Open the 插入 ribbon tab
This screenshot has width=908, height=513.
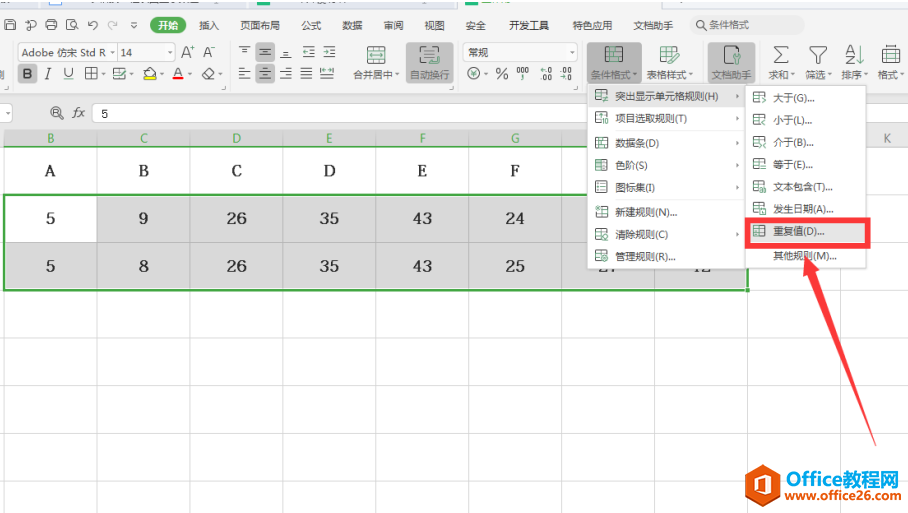(x=208, y=25)
